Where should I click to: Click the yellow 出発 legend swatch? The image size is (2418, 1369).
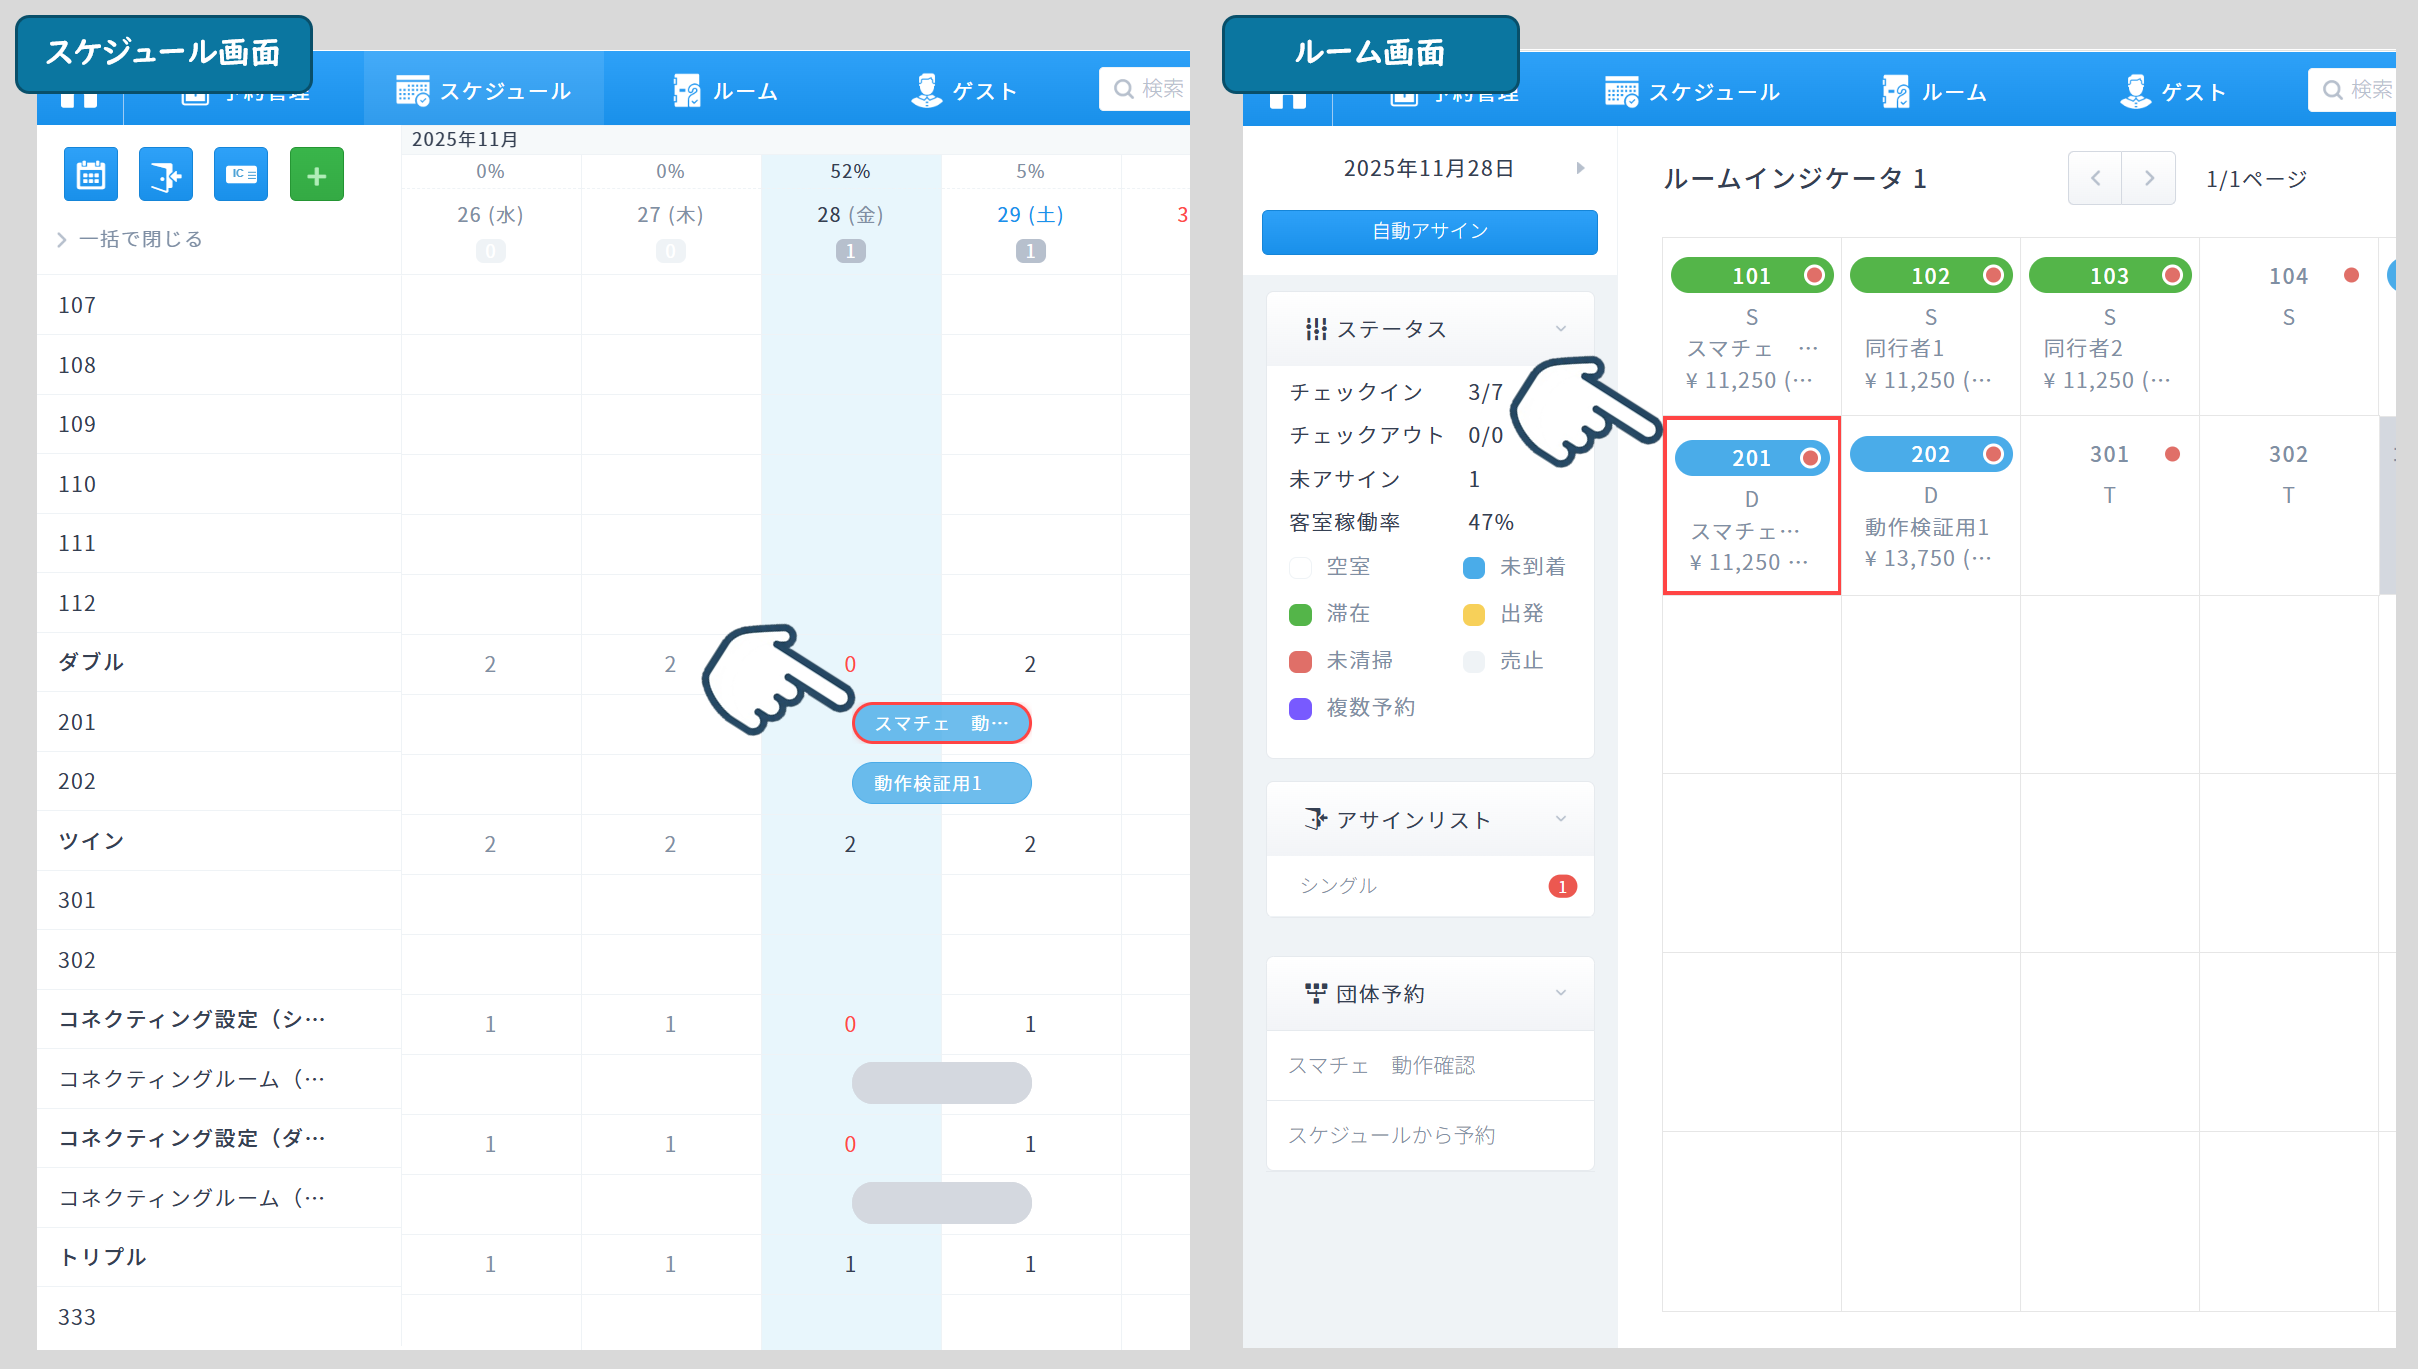(x=1474, y=615)
